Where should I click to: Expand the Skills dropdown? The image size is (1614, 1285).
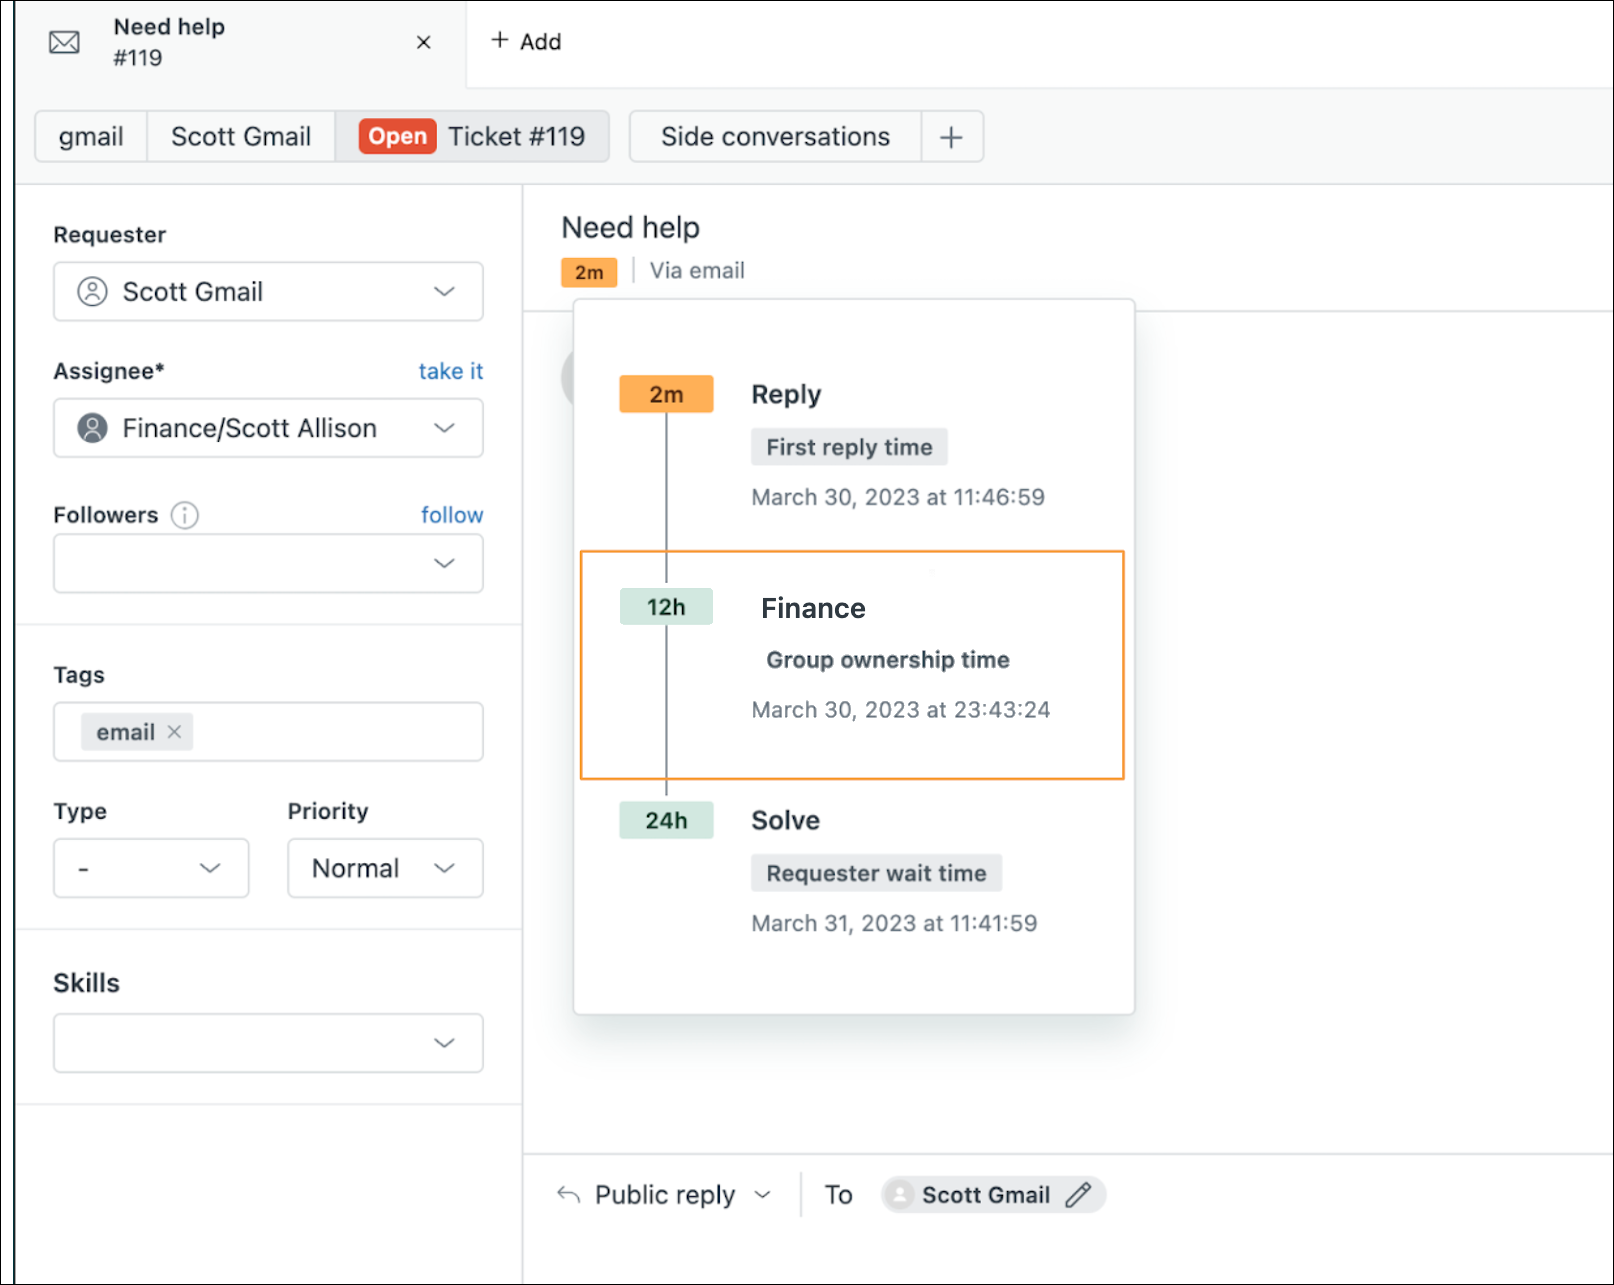pos(444,1043)
